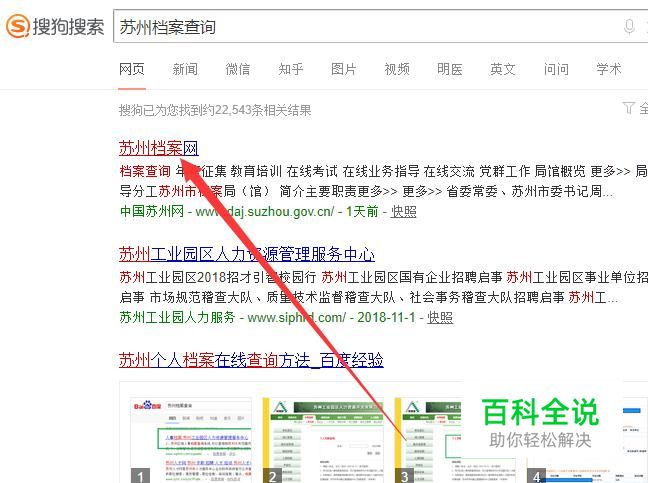
Task: Open 苏州工业园区人力资源管理服务中心 result
Action: pyautogui.click(x=247, y=254)
